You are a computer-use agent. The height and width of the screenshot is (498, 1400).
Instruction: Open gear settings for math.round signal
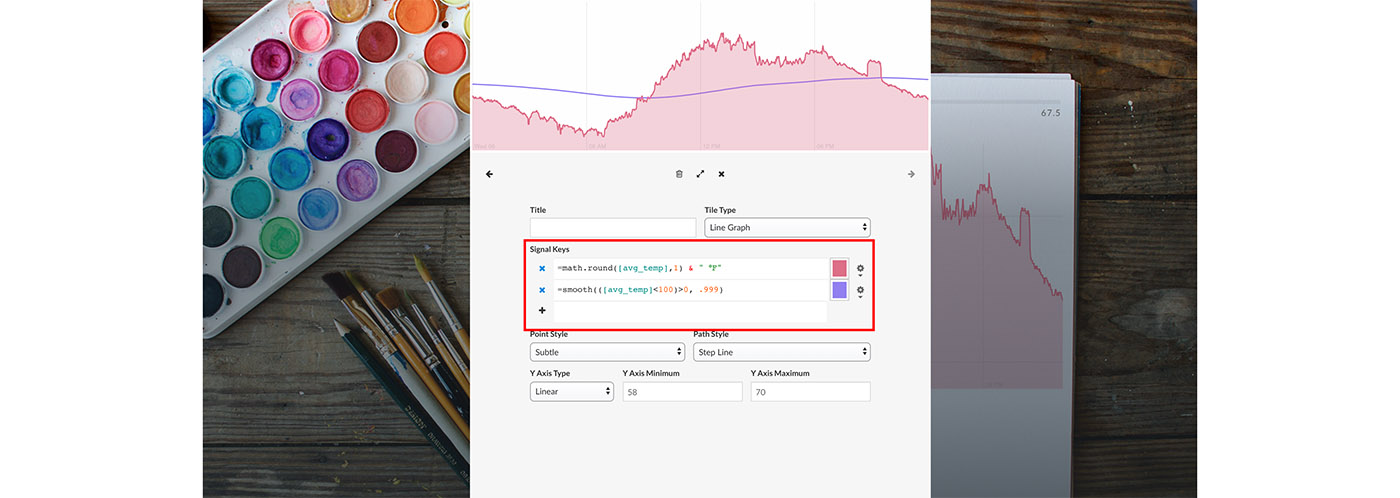[860, 269]
